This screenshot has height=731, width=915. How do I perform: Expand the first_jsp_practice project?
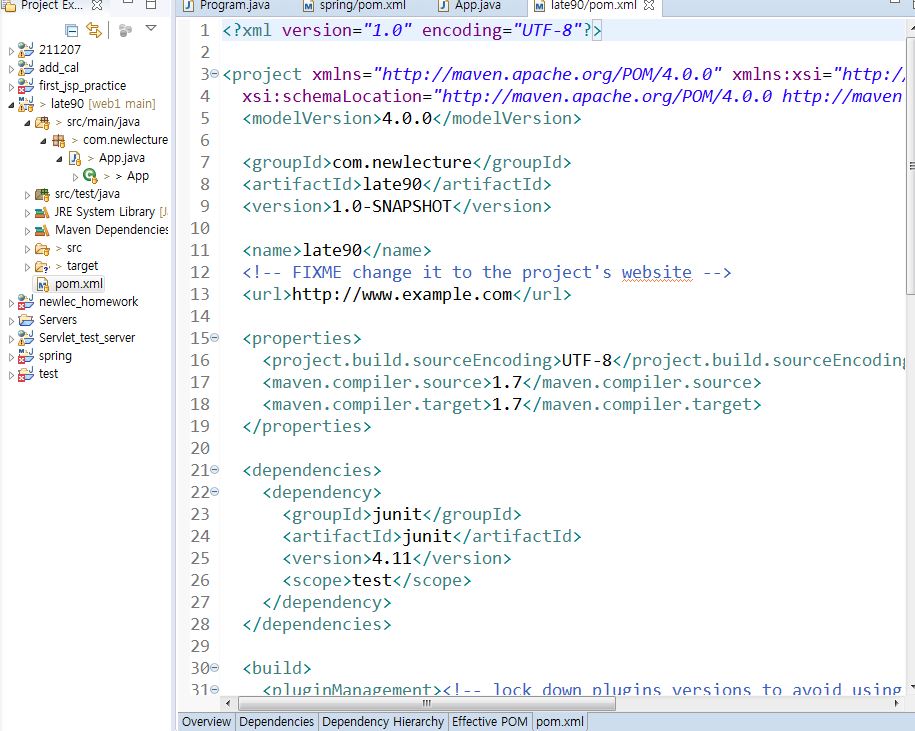coord(11,87)
